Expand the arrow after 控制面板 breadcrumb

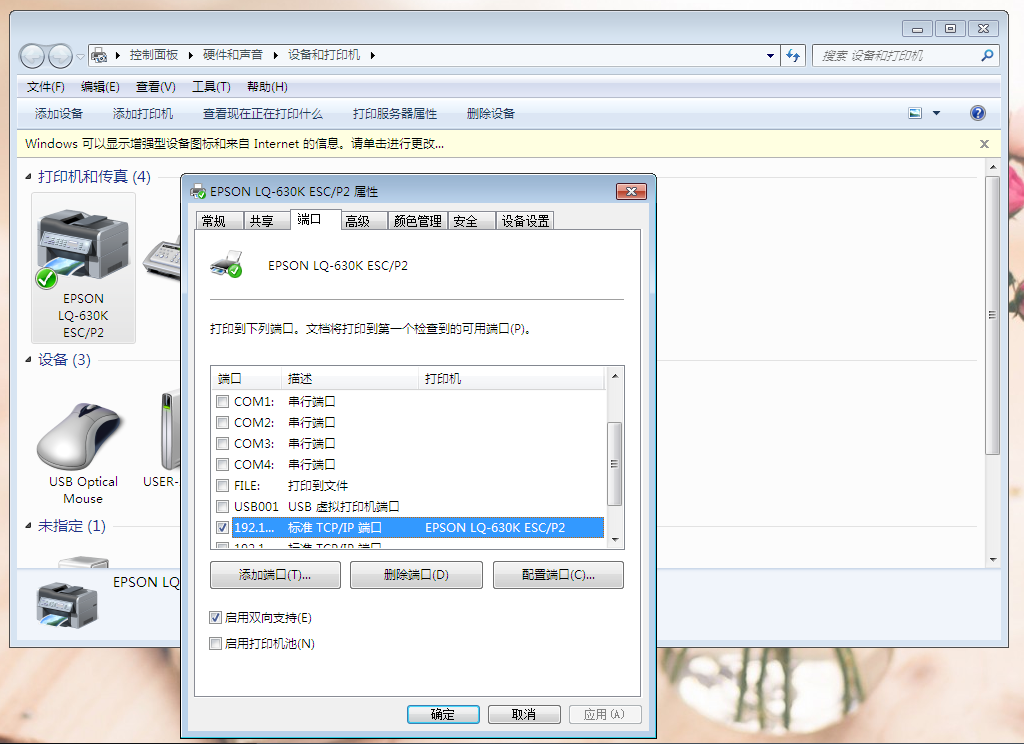[190, 55]
